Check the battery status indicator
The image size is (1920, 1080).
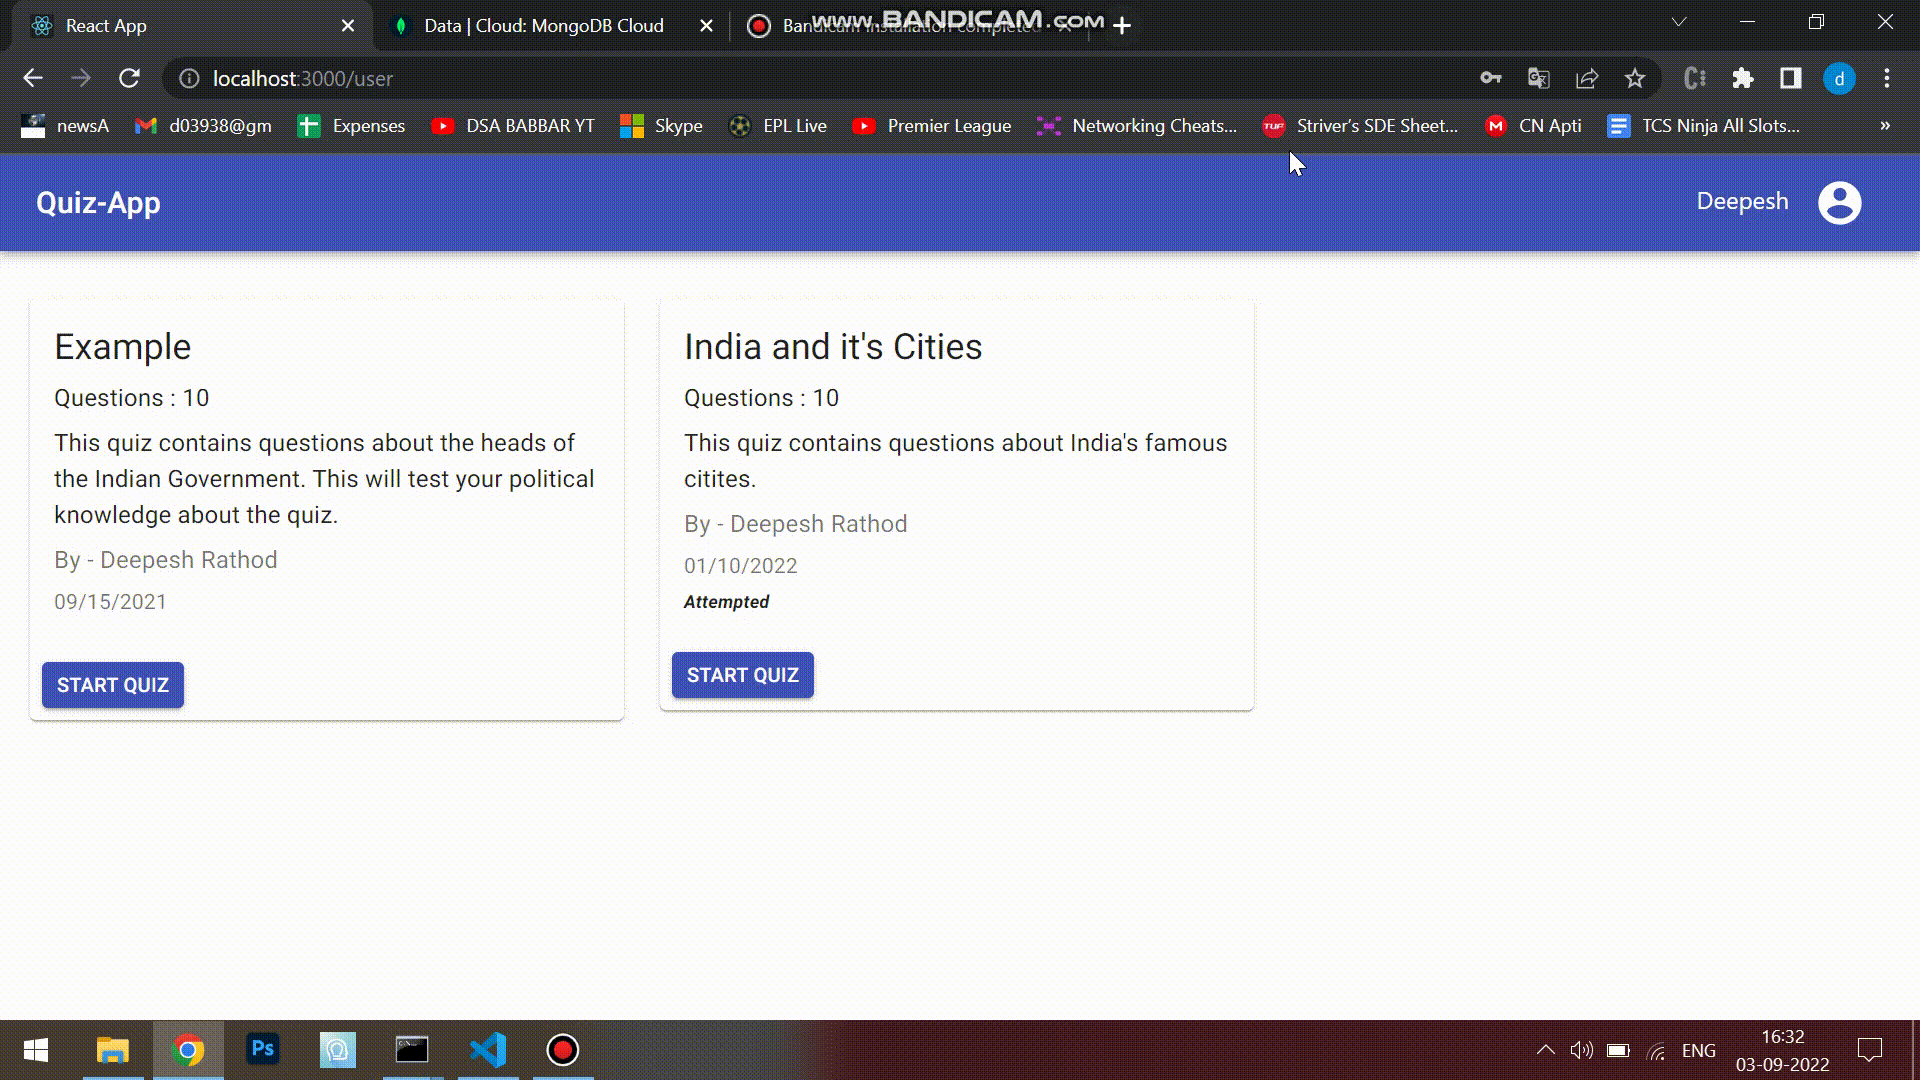point(1619,1050)
